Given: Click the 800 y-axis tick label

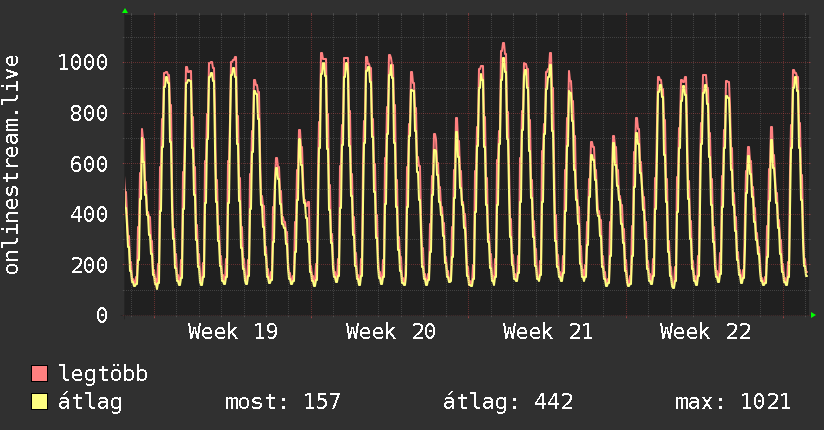Looking at the screenshot, I should (x=89, y=114).
